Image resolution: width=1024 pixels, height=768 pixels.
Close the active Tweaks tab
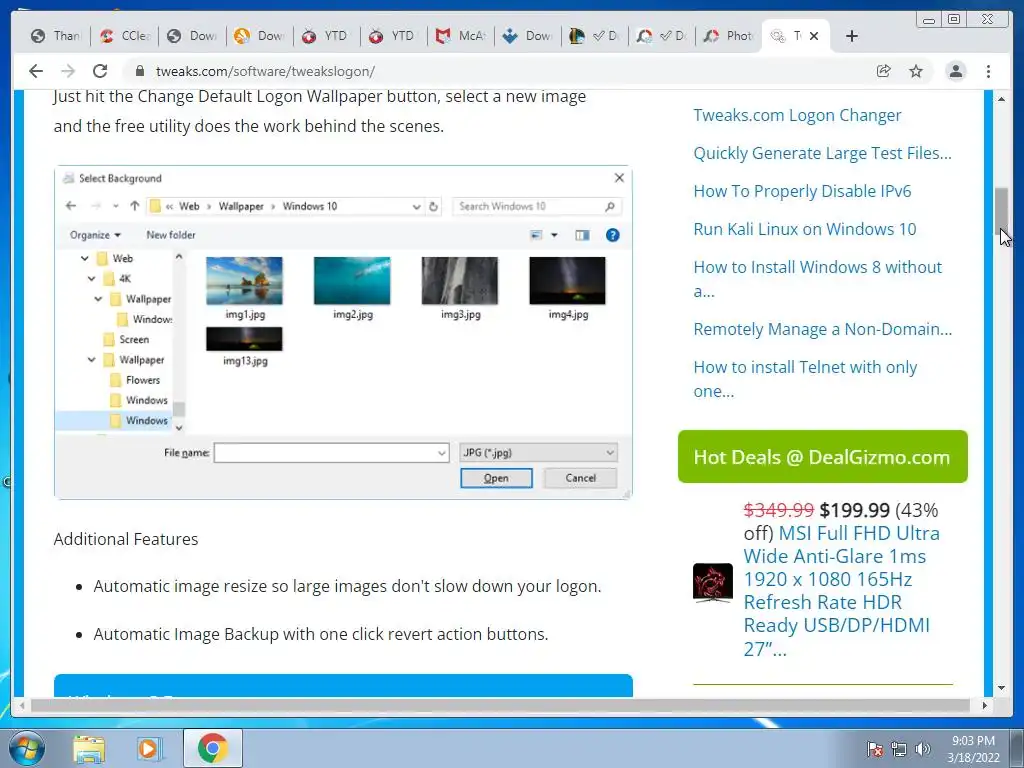pyautogui.click(x=814, y=36)
